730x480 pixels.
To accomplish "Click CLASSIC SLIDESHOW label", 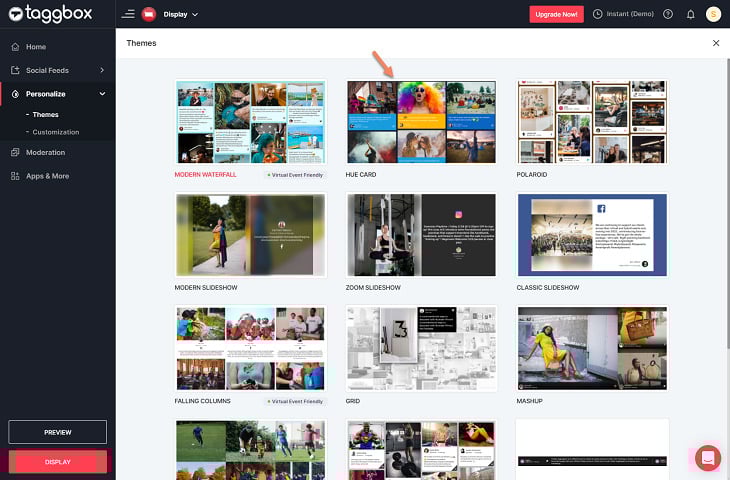I will point(548,288).
